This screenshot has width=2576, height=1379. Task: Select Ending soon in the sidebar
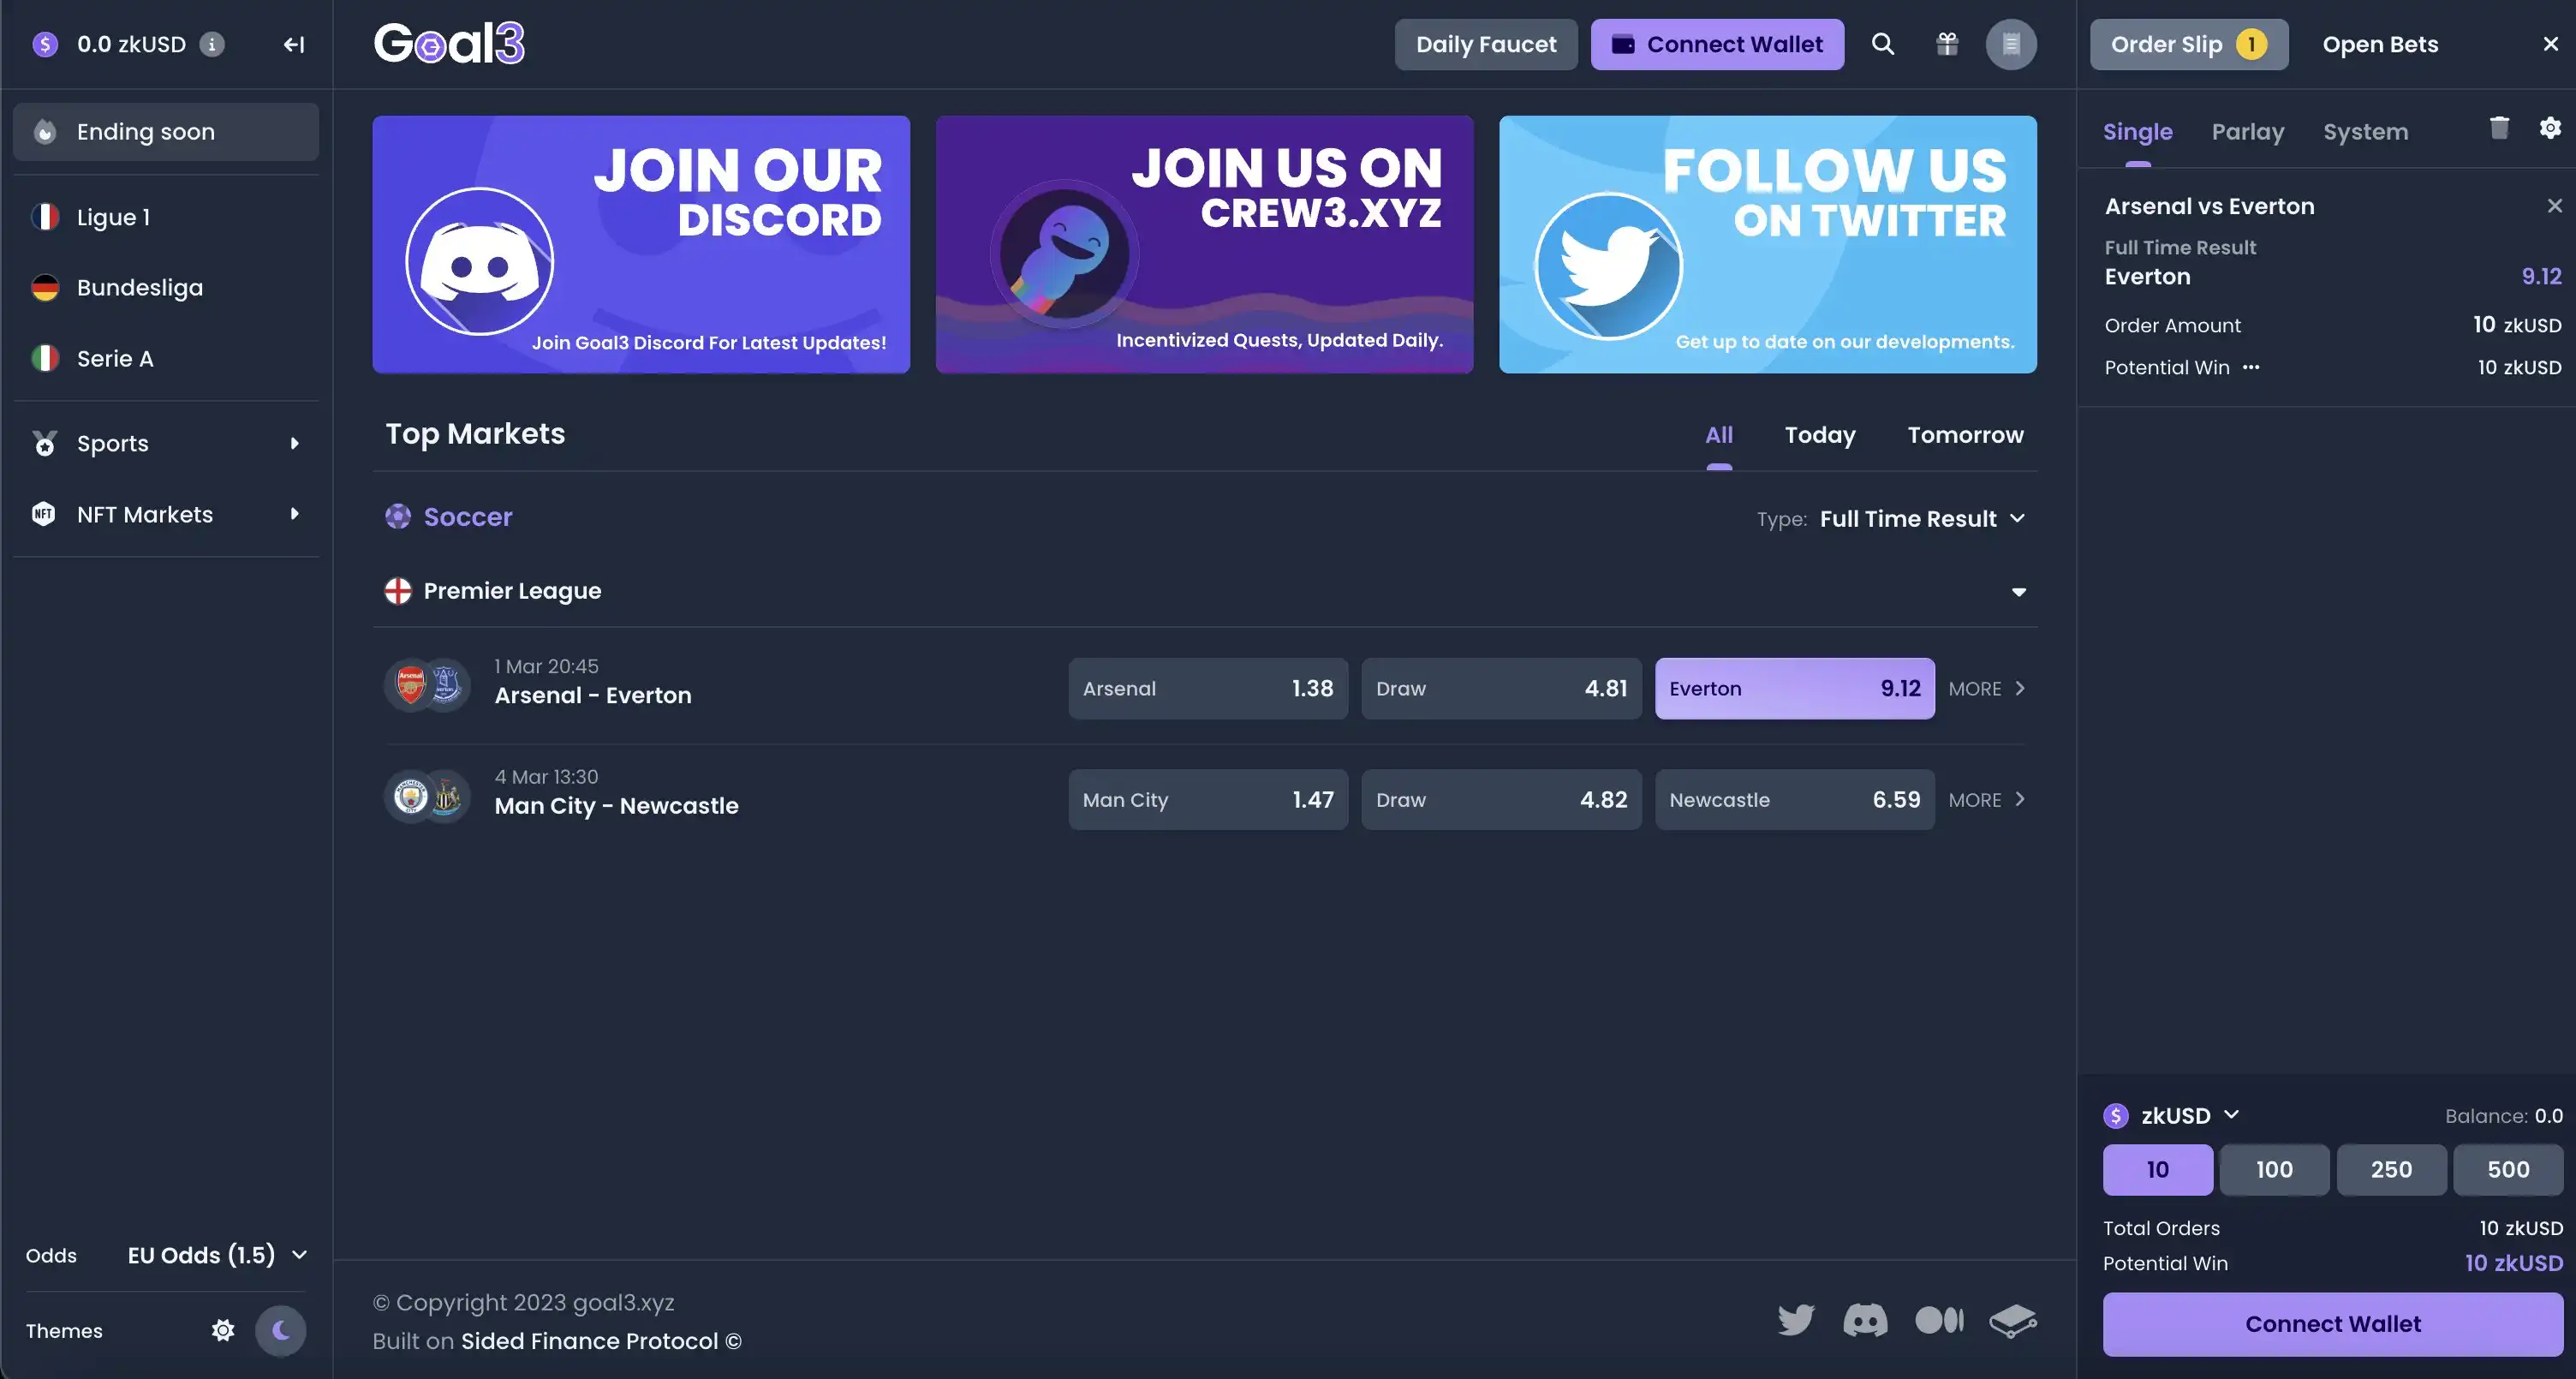(166, 132)
